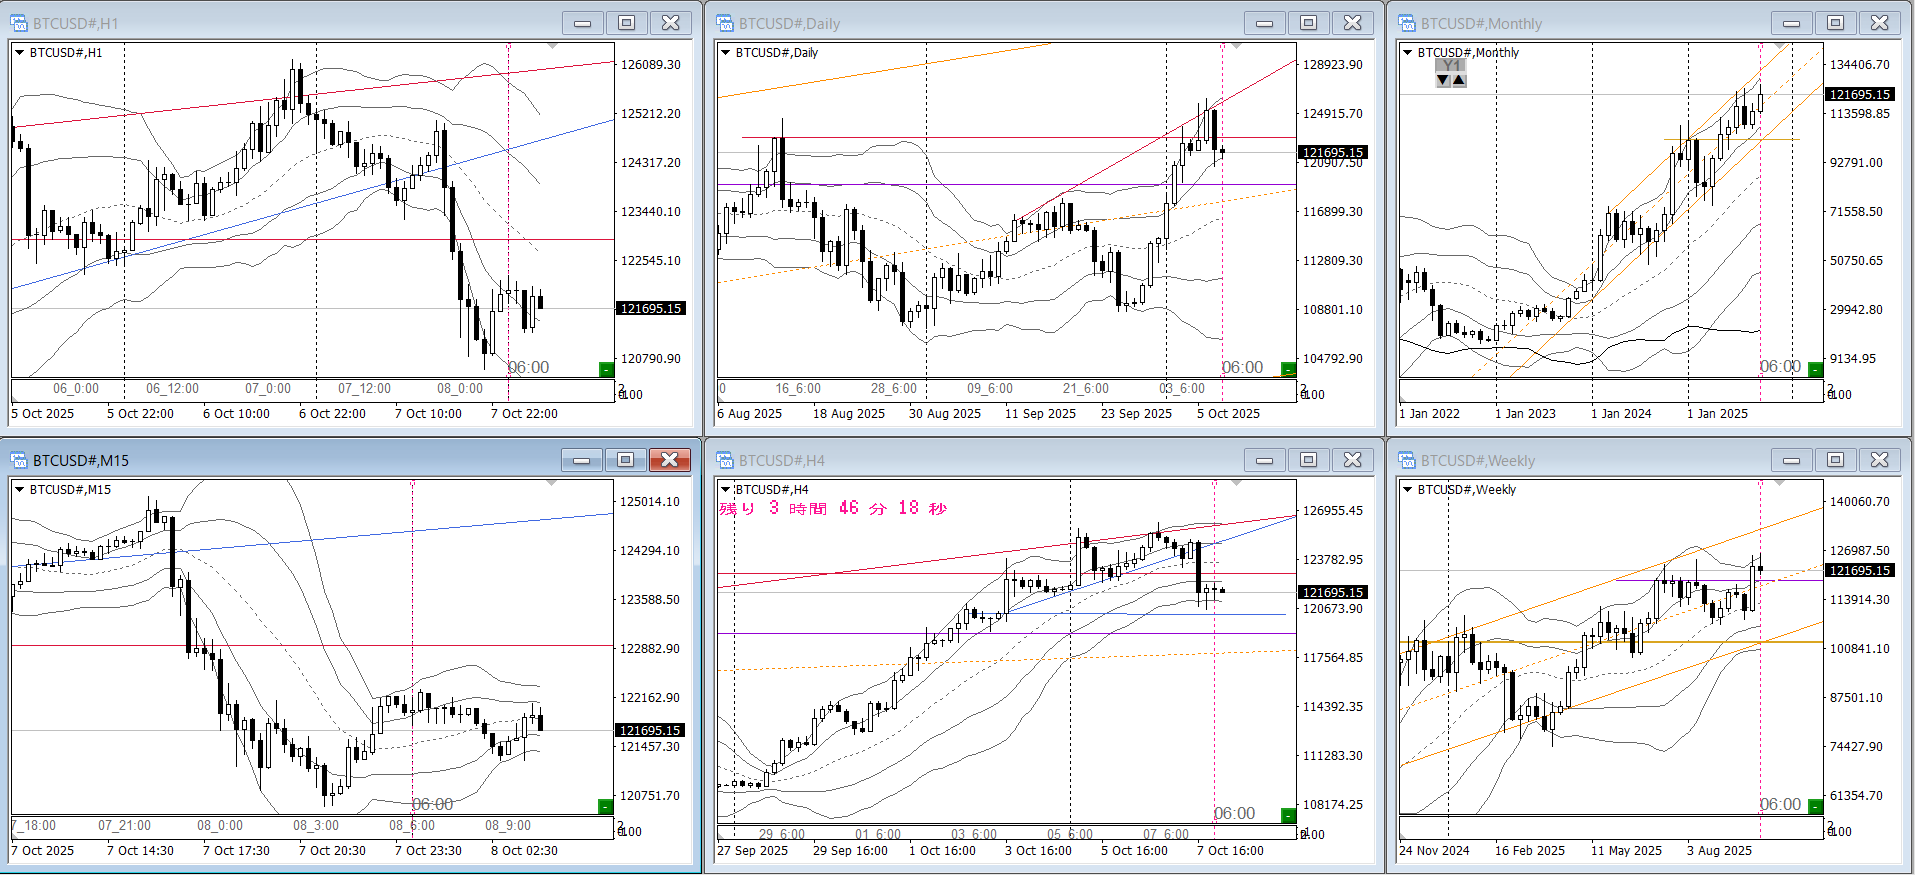Click the Y1 button on Monthly chart
The image size is (1916, 875).
pos(1450,65)
